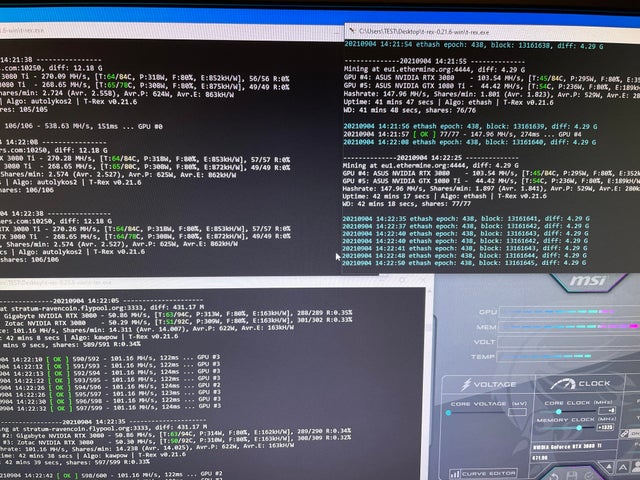The image size is (640, 480).
Task: Click the Zotac RTX 3080 line showing 301/302
Action: (176, 322)
